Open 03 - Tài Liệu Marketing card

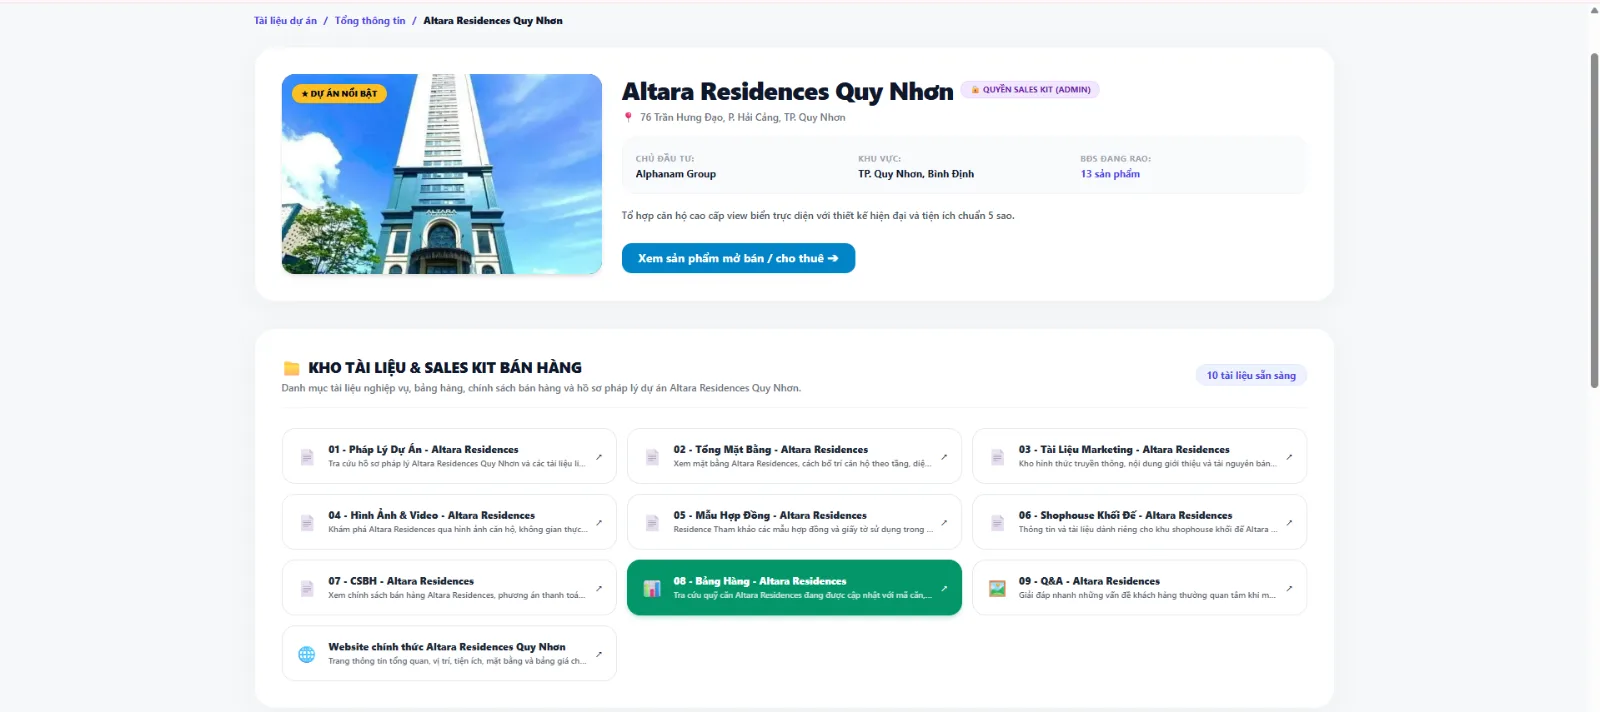pos(1139,456)
